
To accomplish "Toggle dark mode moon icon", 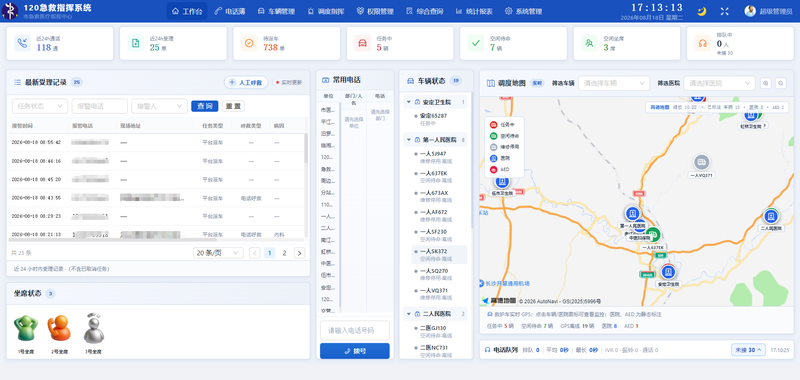I will click(x=702, y=11).
